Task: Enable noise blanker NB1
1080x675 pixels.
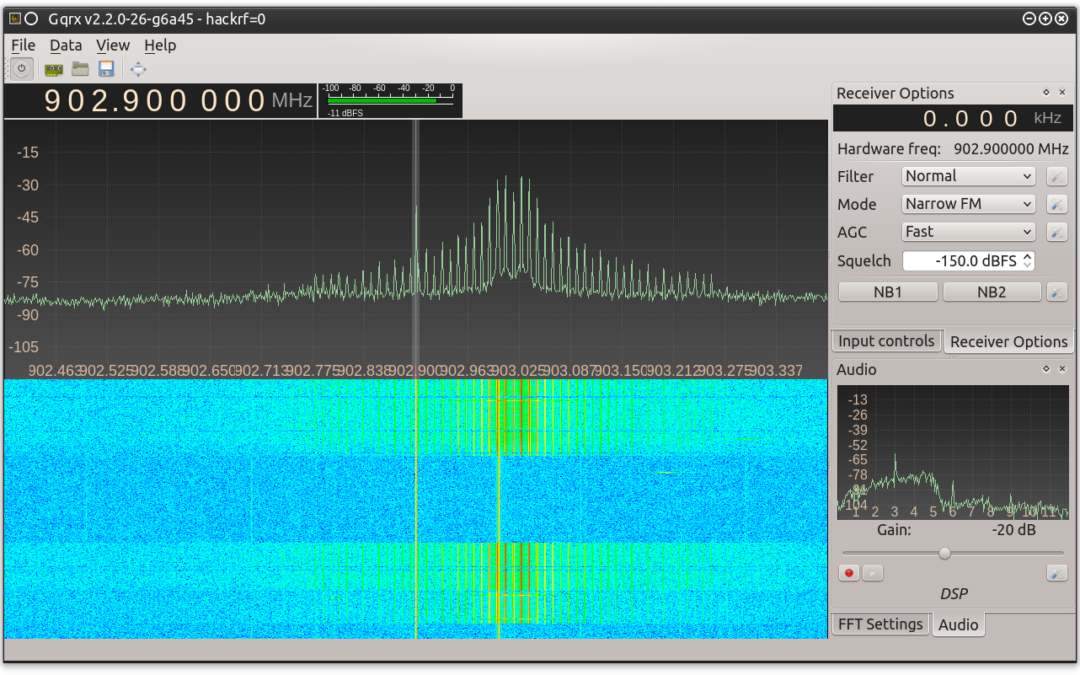Action: tap(887, 291)
